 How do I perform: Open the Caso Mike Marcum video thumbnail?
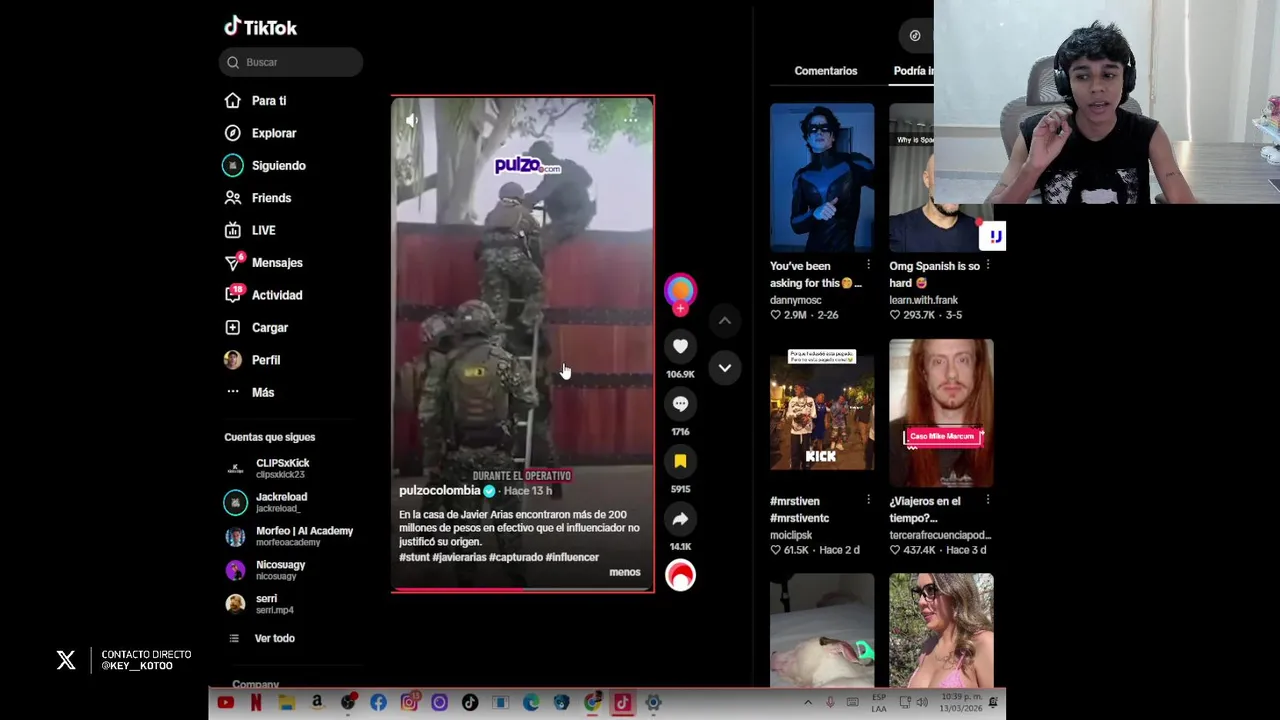click(x=941, y=412)
